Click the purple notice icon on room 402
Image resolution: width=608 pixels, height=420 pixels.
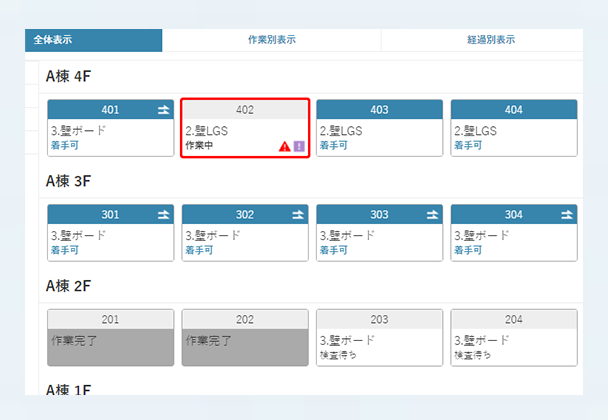tap(299, 146)
